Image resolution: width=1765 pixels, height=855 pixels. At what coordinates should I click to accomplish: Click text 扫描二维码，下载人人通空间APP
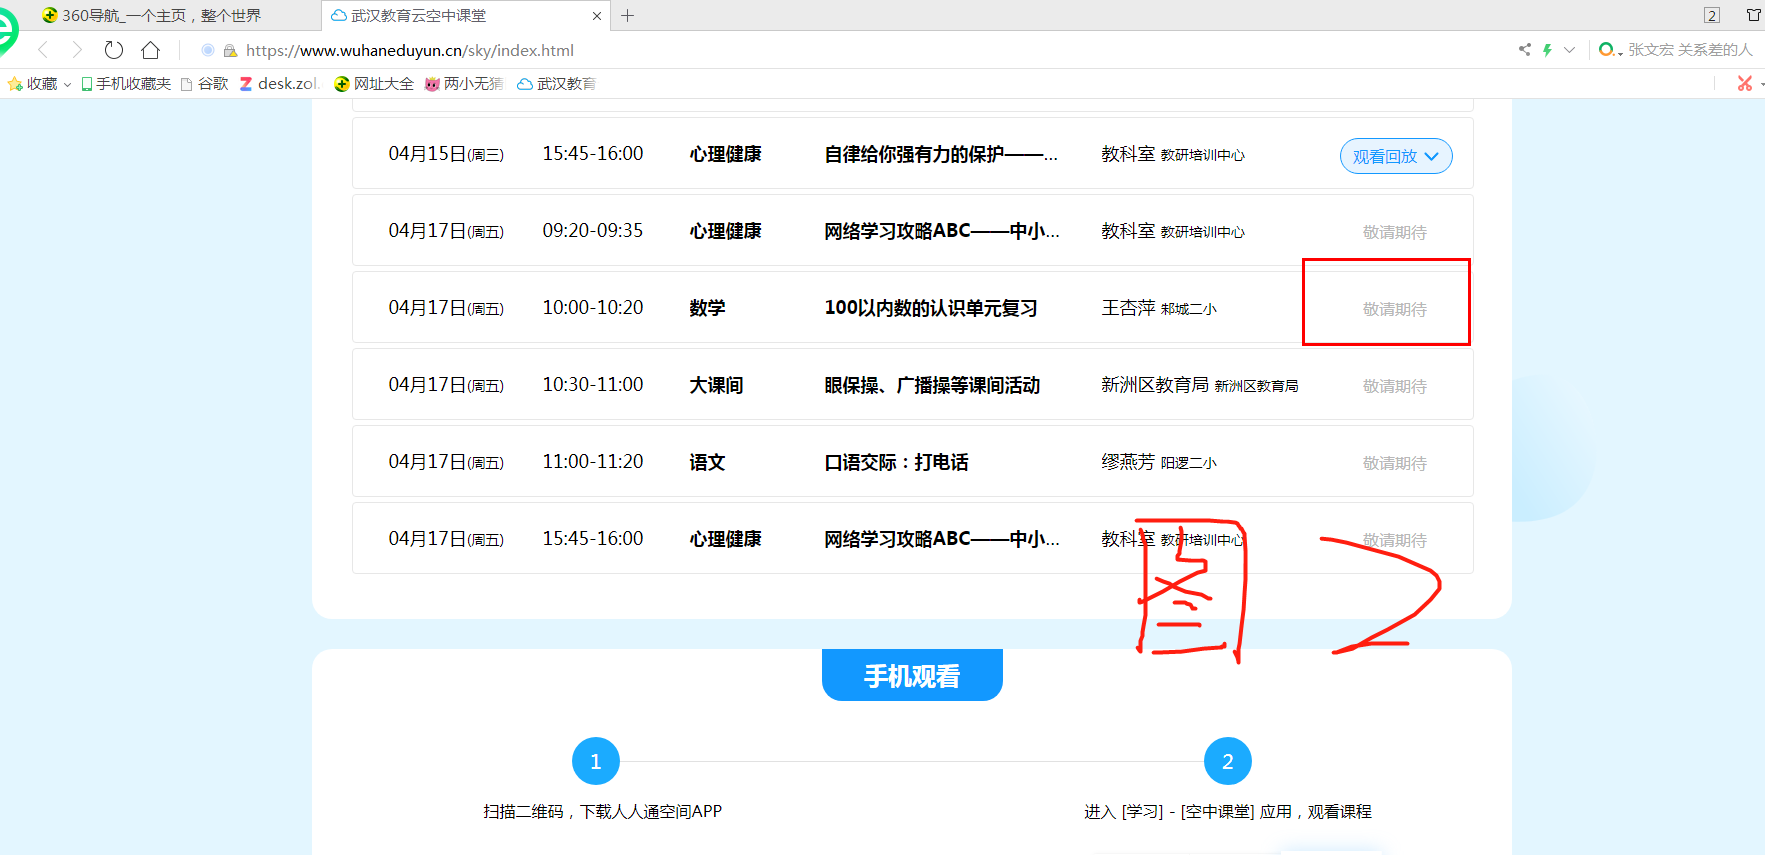[x=602, y=812]
